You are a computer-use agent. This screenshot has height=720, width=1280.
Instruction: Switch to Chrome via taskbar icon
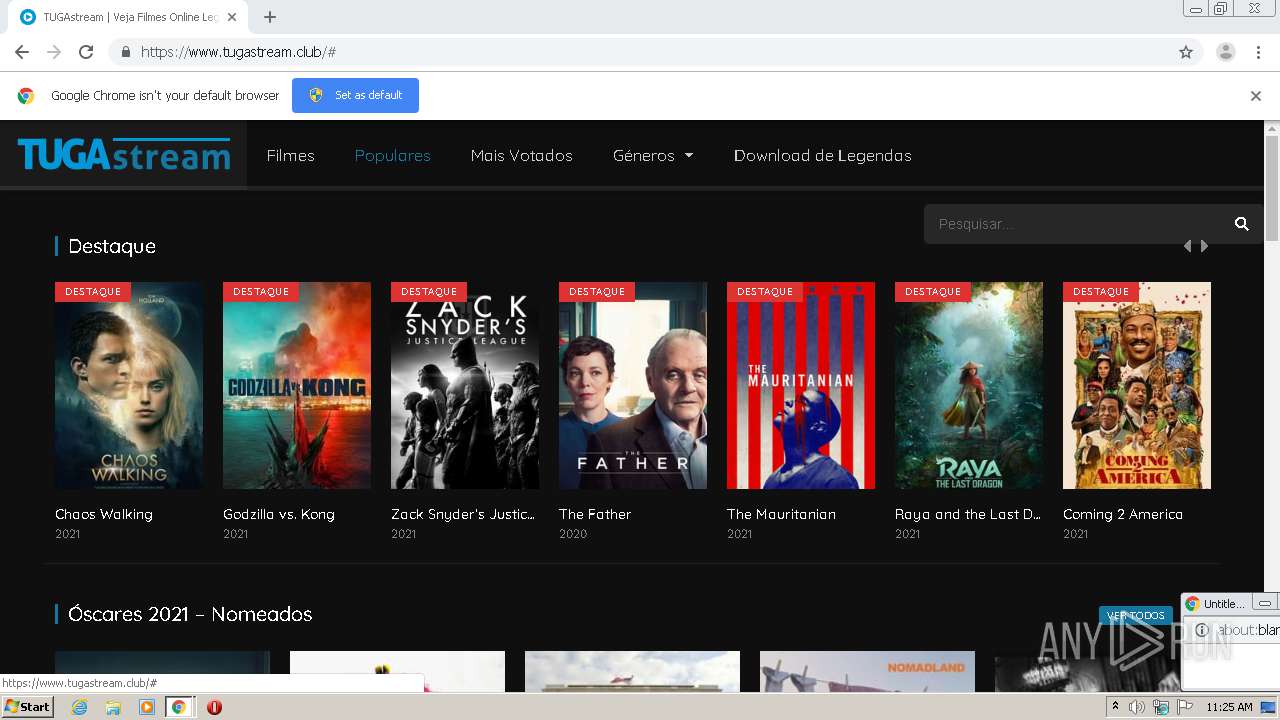click(x=178, y=707)
